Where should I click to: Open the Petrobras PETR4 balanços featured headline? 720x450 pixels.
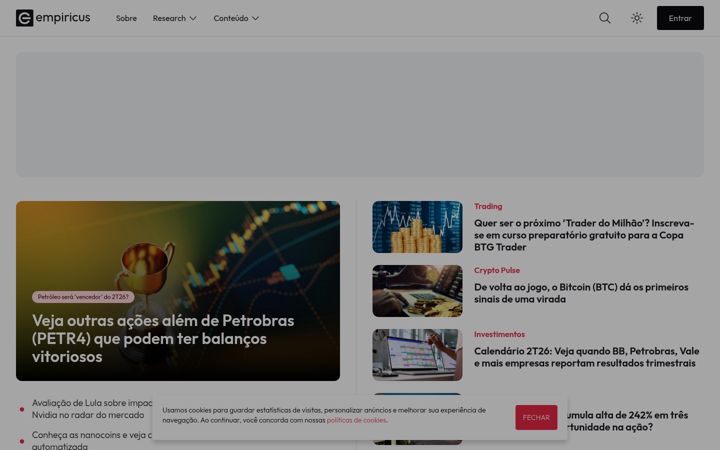[163, 338]
